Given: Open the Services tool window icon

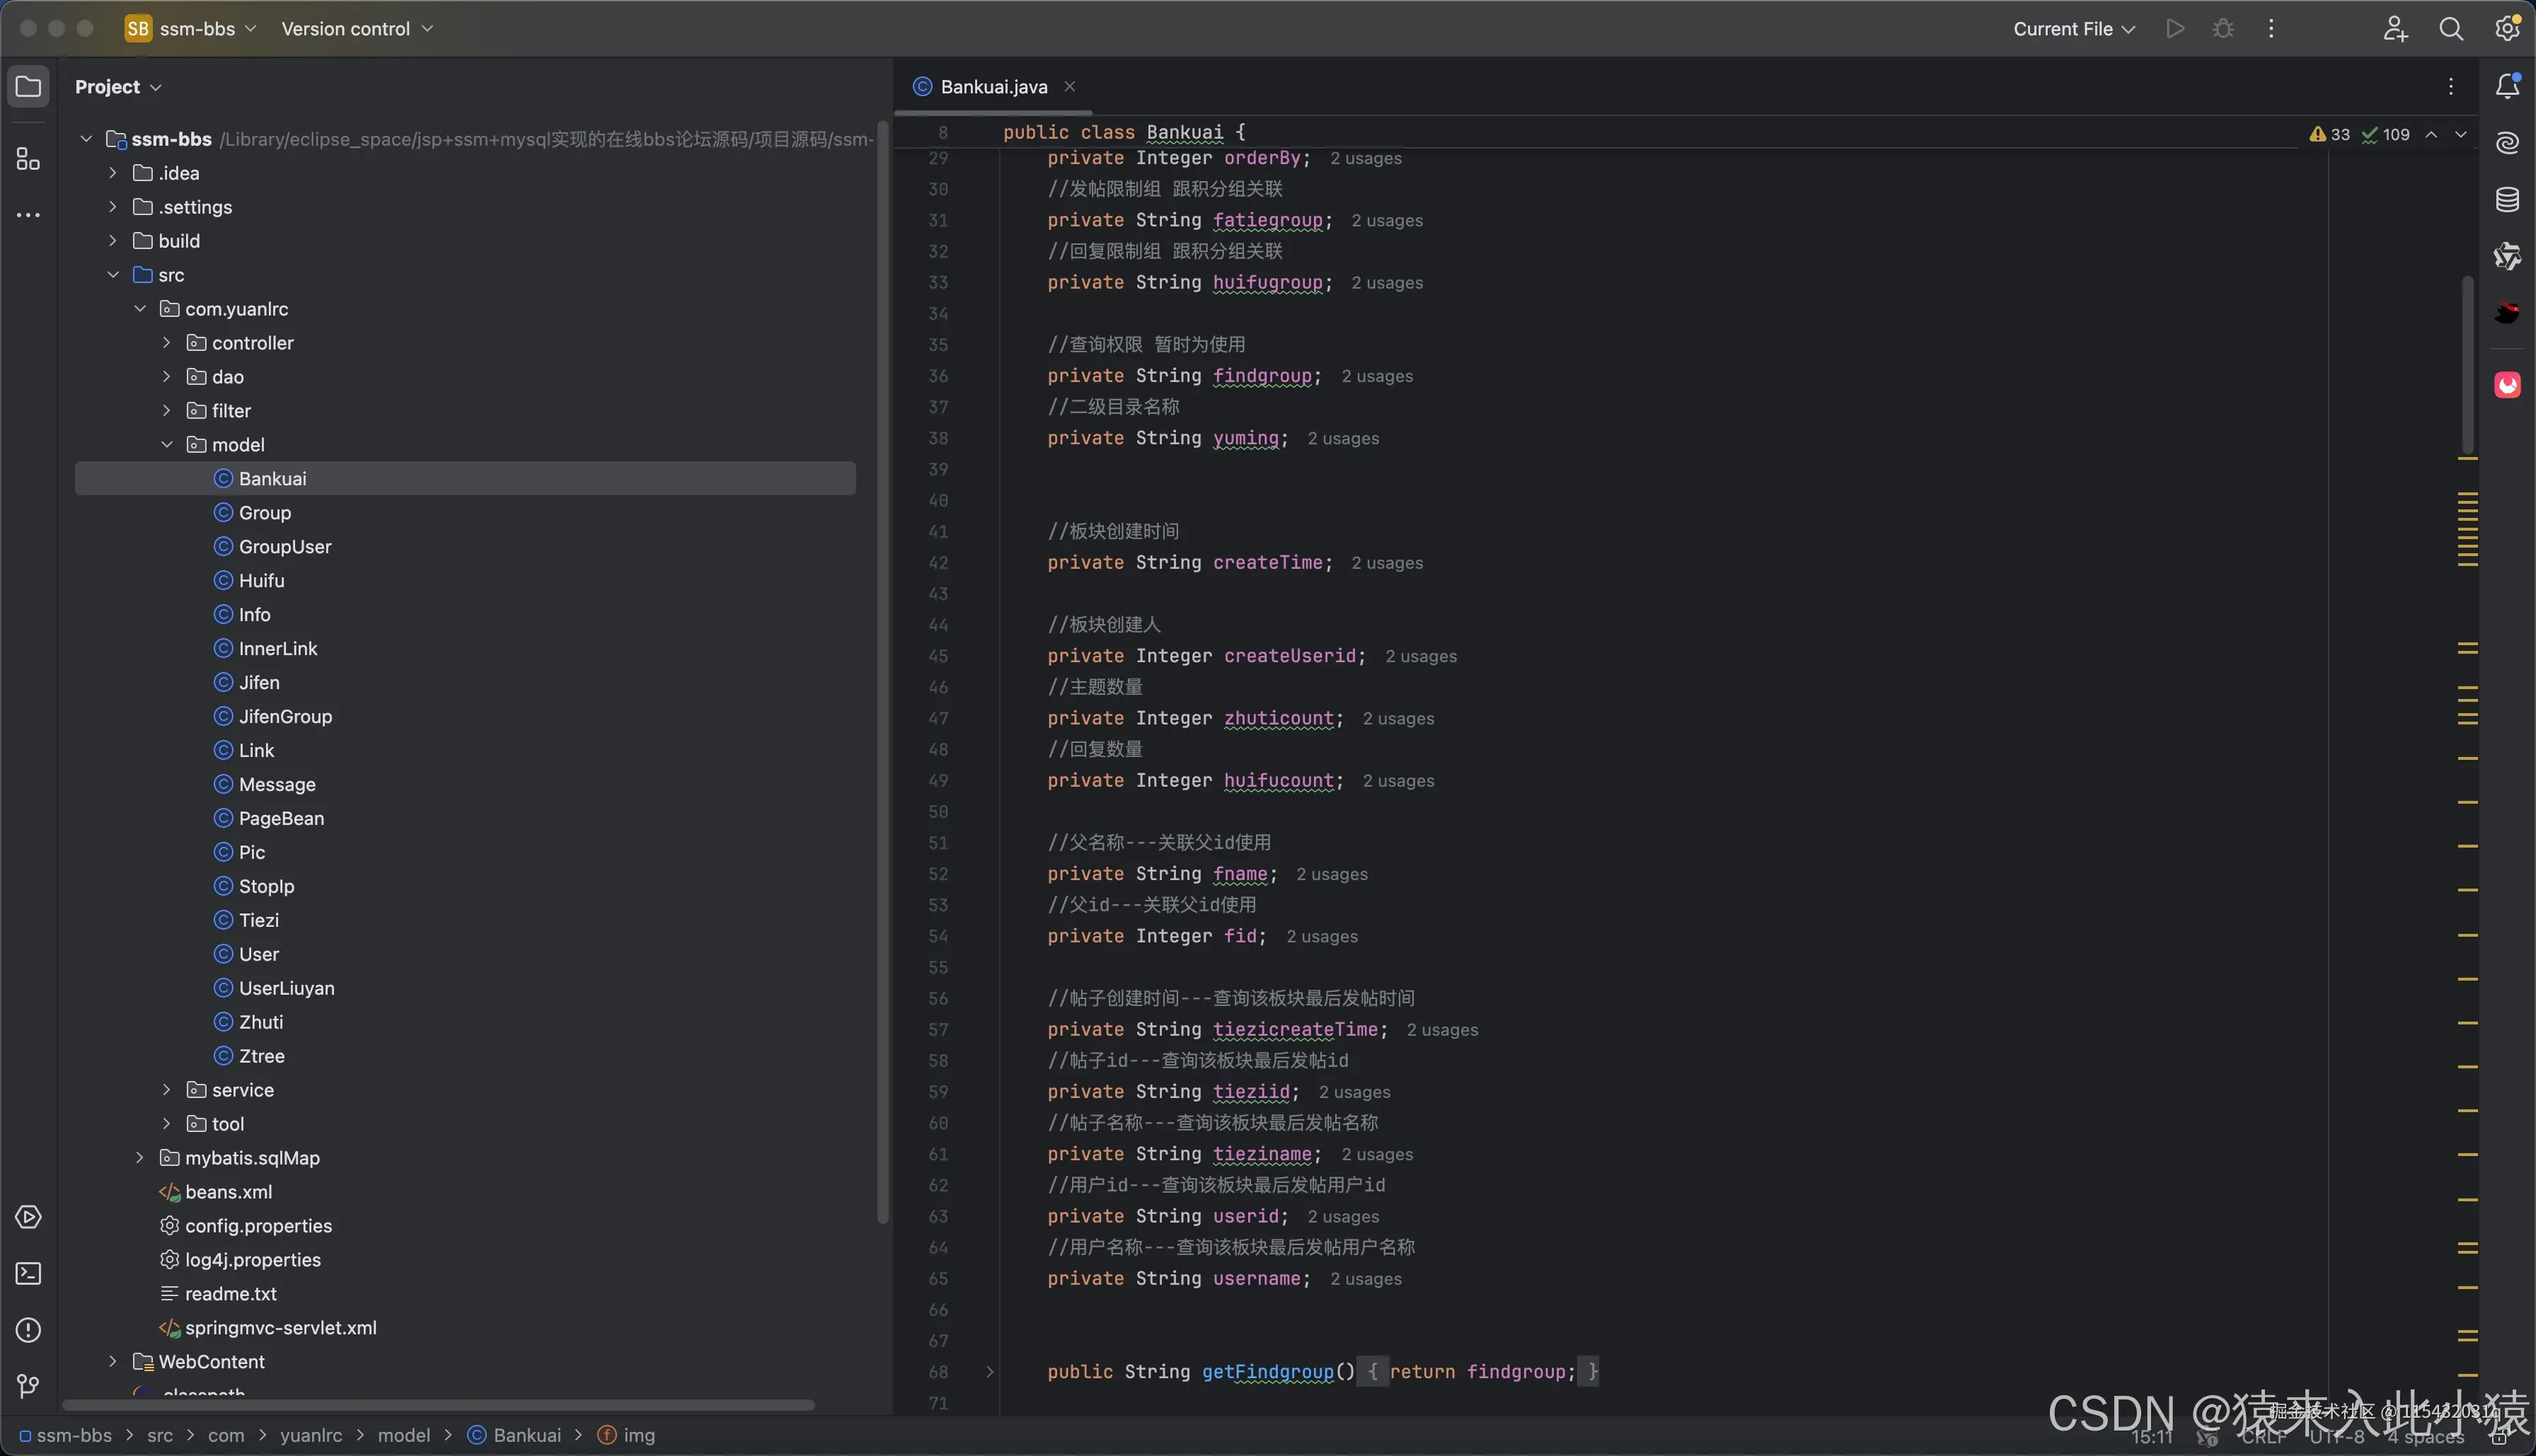Looking at the screenshot, I should 28,1217.
